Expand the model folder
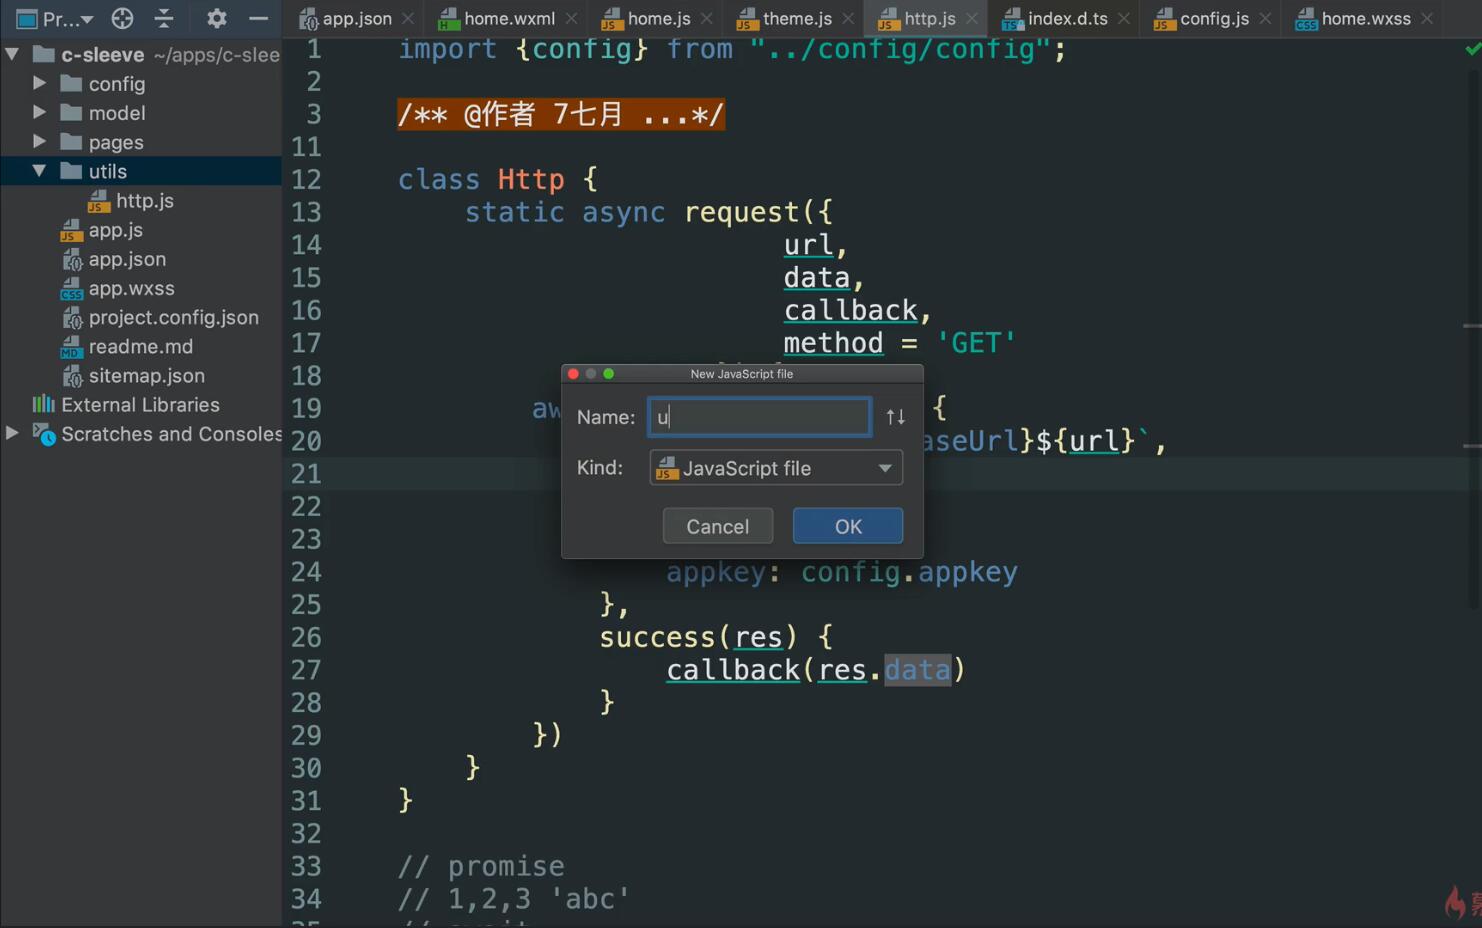Viewport: 1482px width, 928px height. pos(39,112)
